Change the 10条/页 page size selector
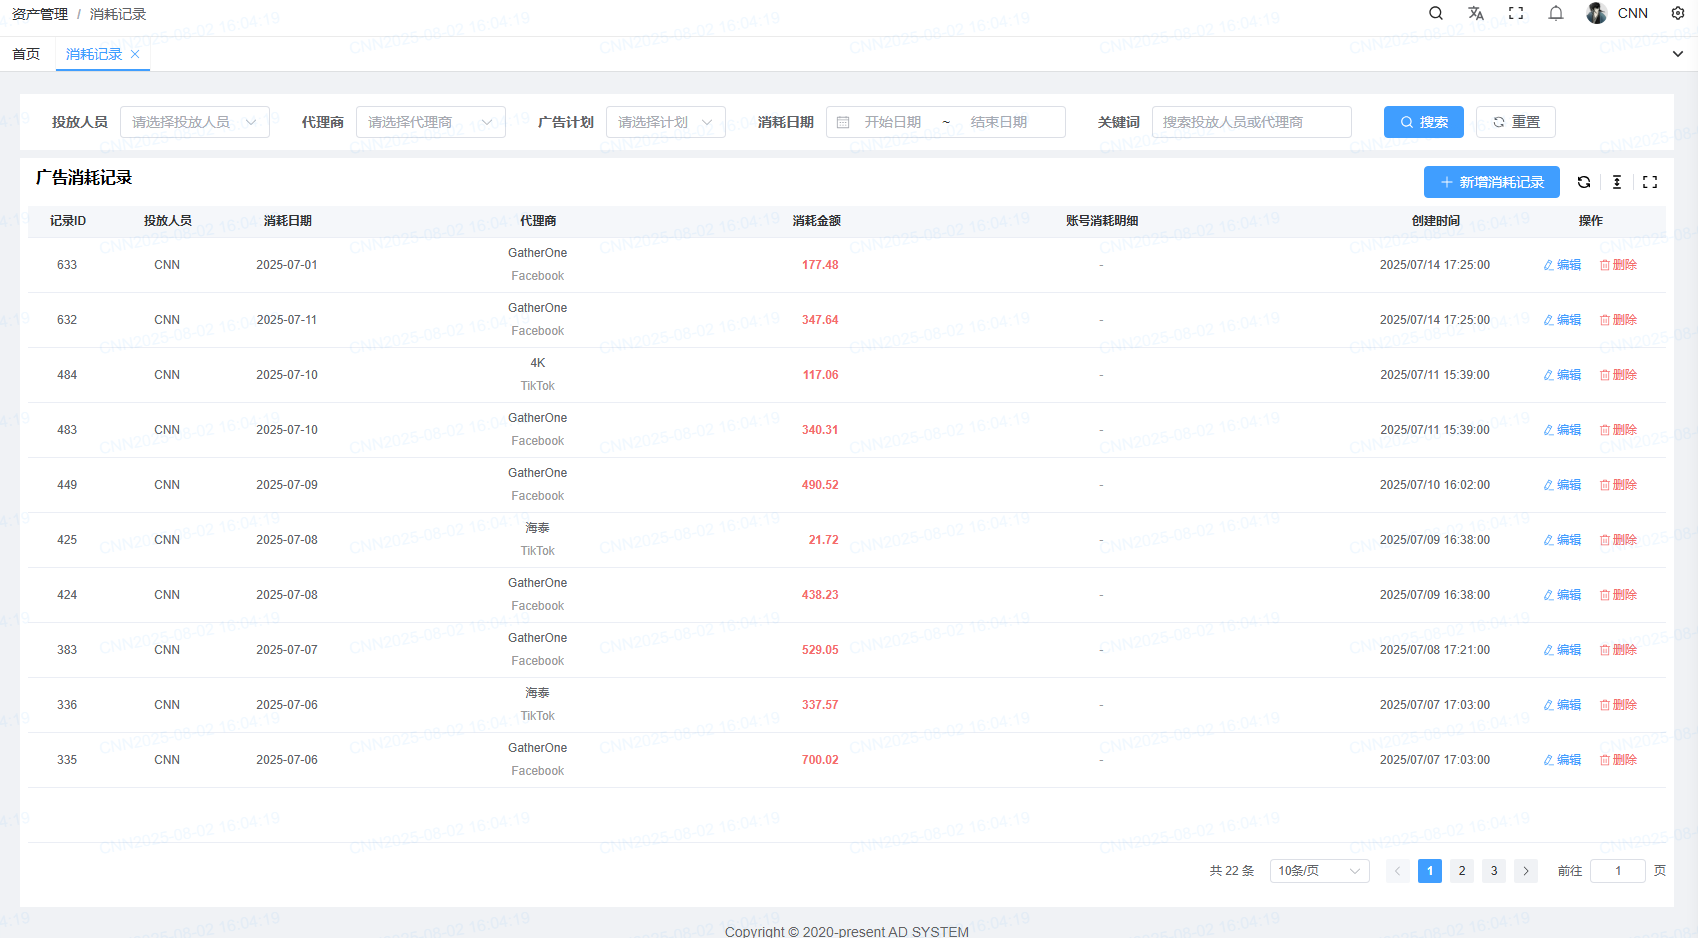 (1319, 871)
